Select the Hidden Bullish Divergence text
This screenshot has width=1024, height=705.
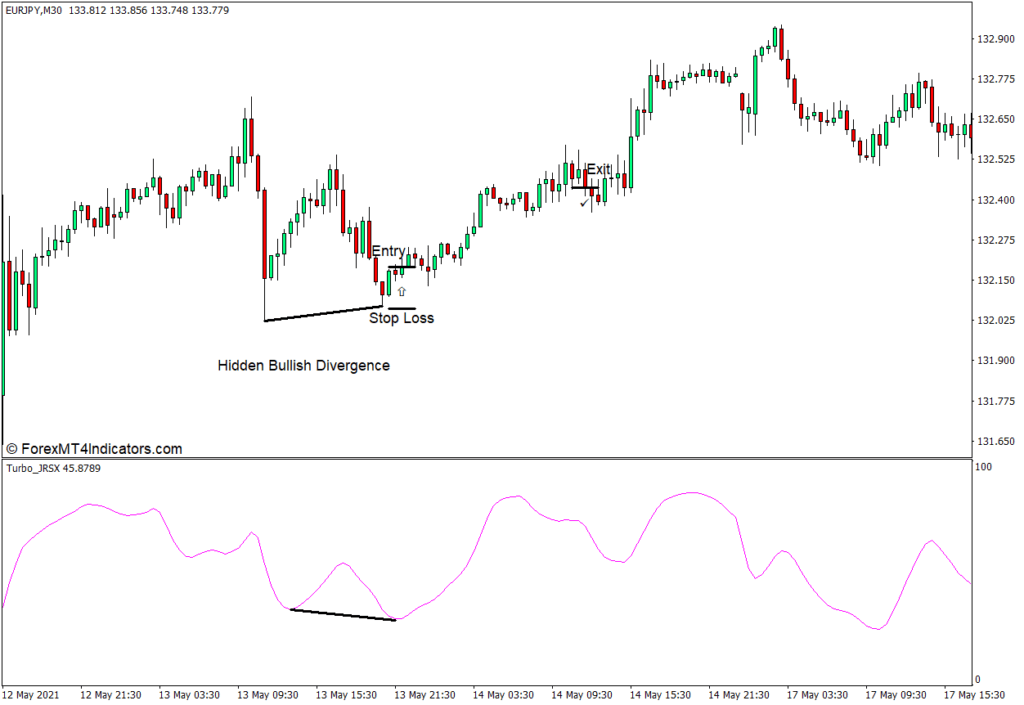tap(304, 366)
